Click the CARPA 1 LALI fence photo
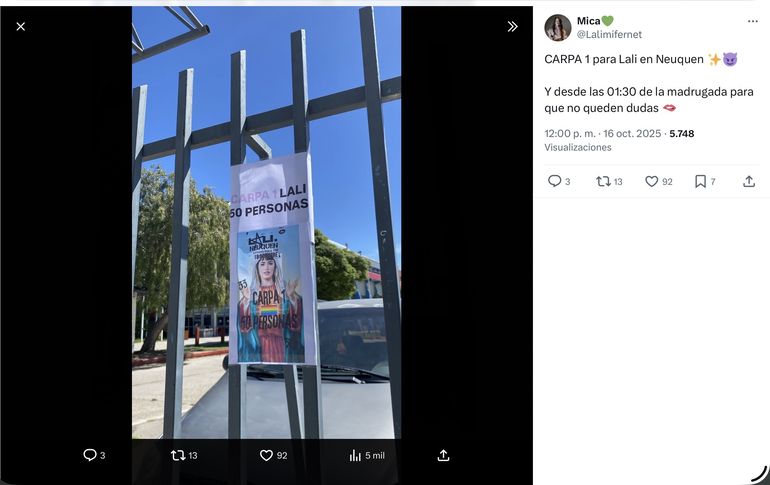Image resolution: width=770 pixels, height=485 pixels. click(267, 222)
